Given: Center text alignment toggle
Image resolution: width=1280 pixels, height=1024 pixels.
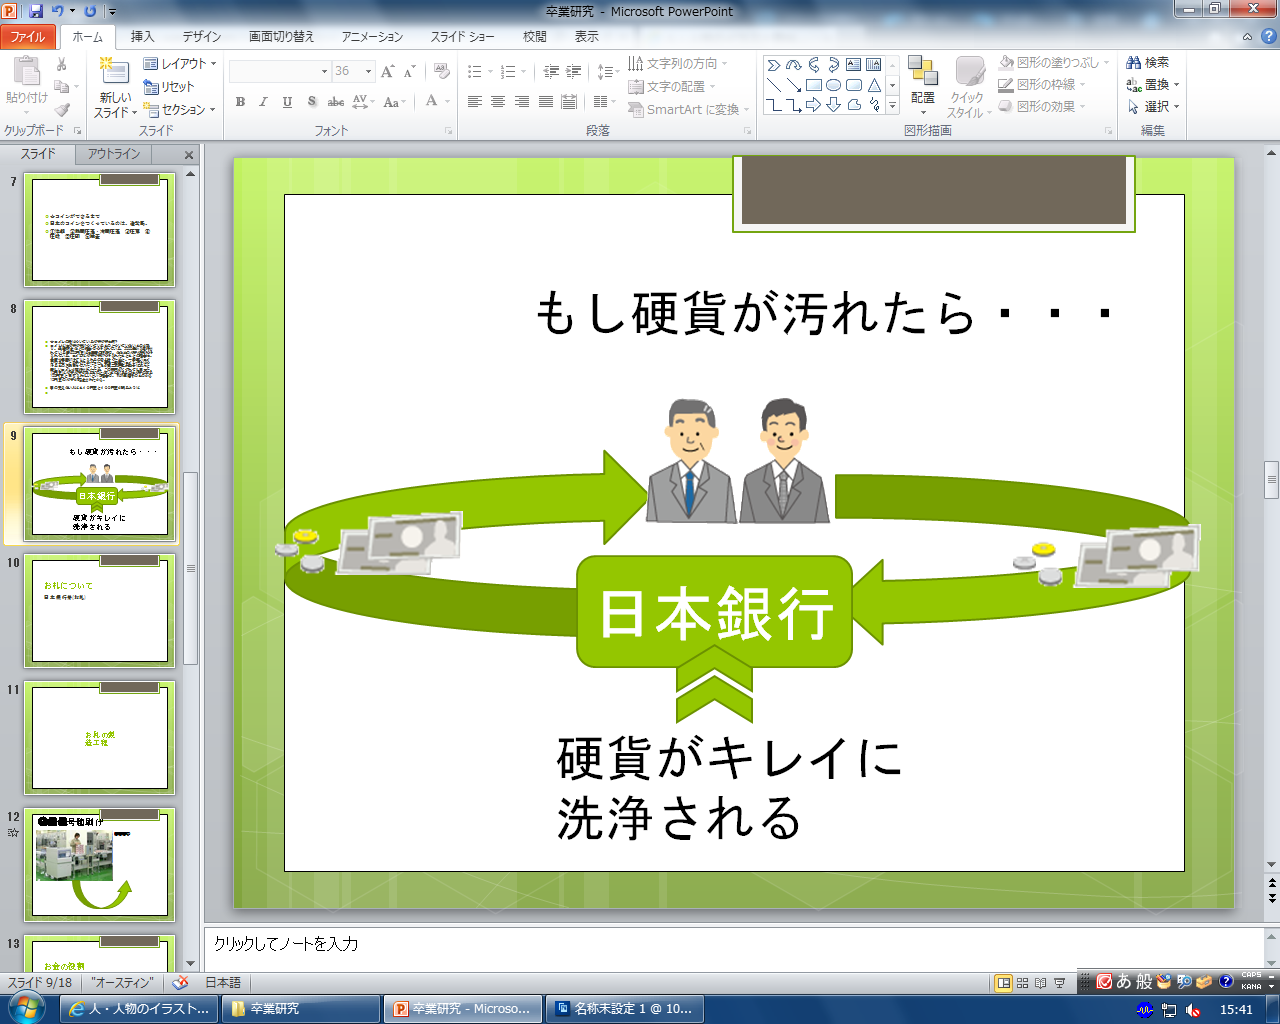Looking at the screenshot, I should coord(498,102).
